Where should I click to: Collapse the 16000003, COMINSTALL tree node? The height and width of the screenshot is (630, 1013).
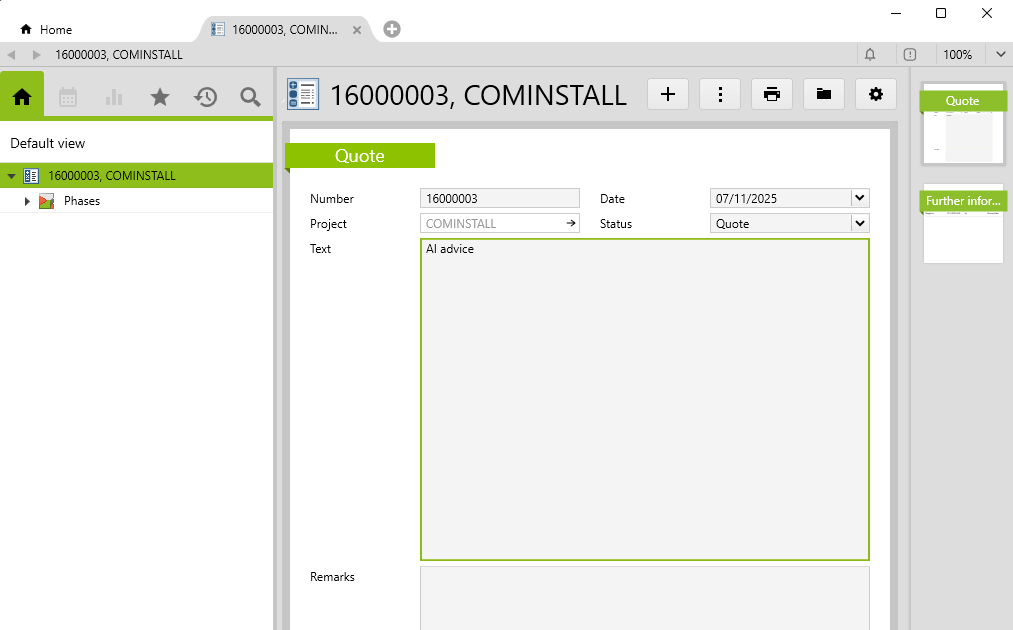coord(11,176)
